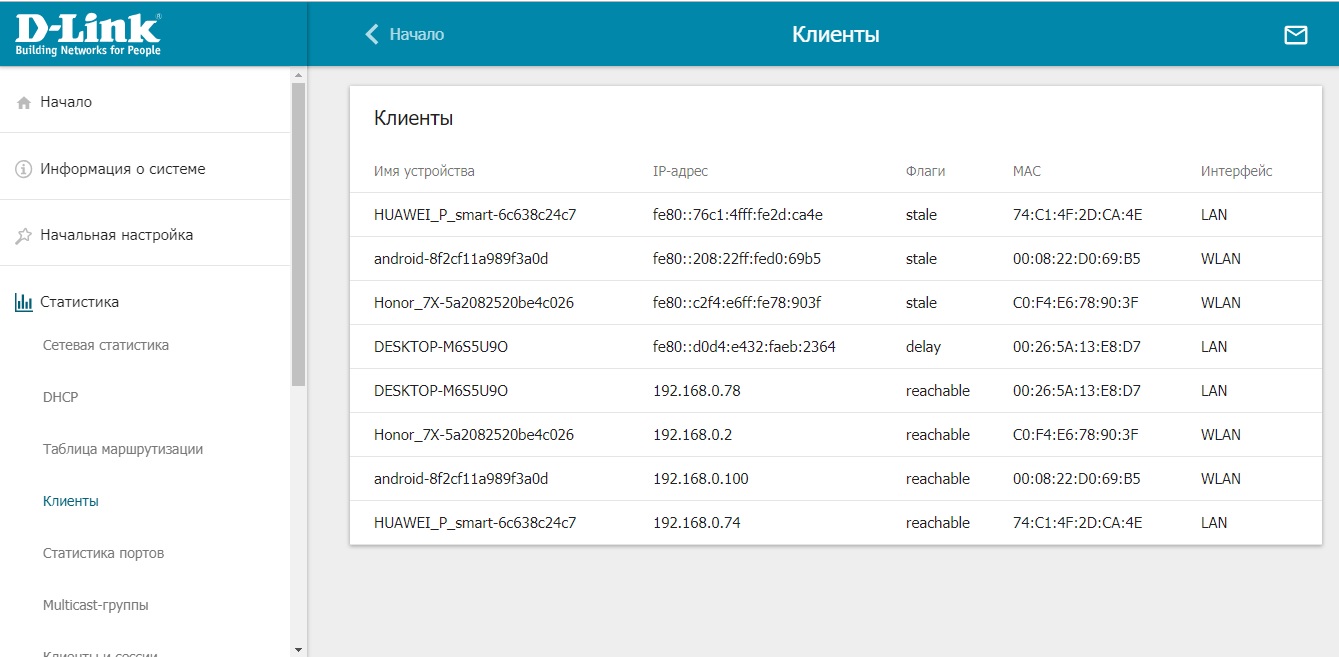Collapse the Статистика menu section

pyautogui.click(x=80, y=302)
